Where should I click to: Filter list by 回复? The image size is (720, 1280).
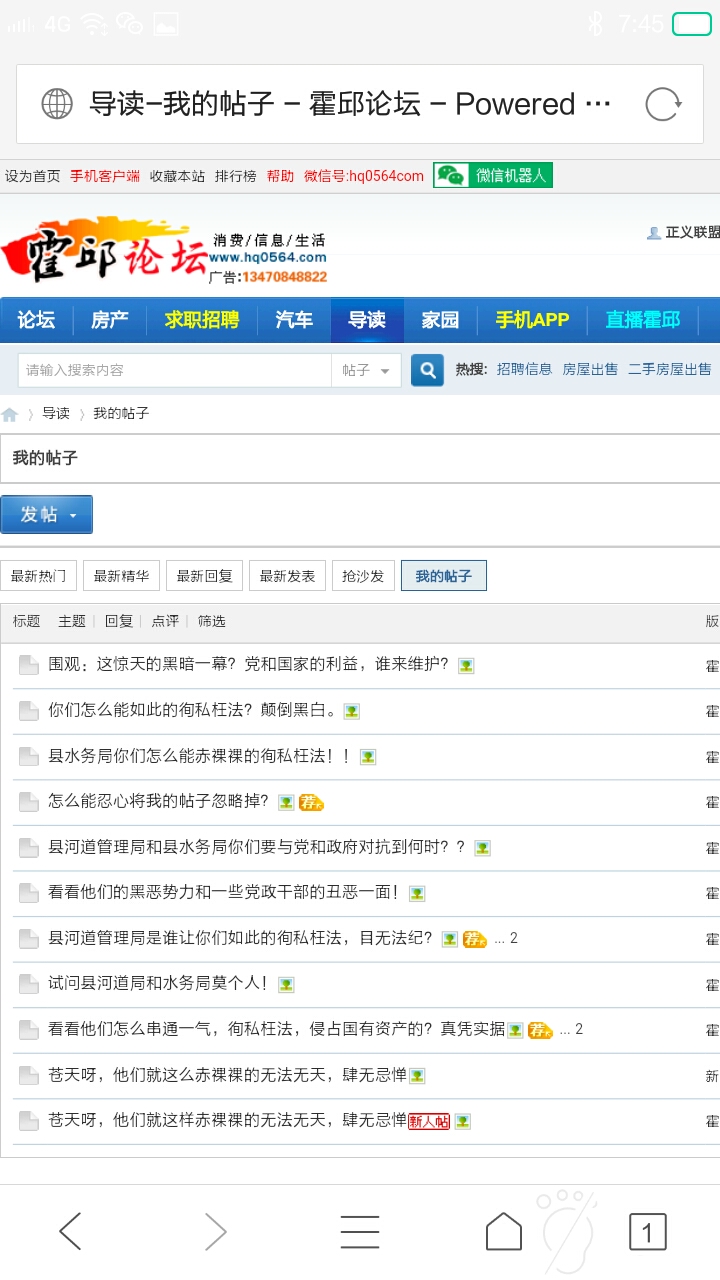tap(119, 621)
